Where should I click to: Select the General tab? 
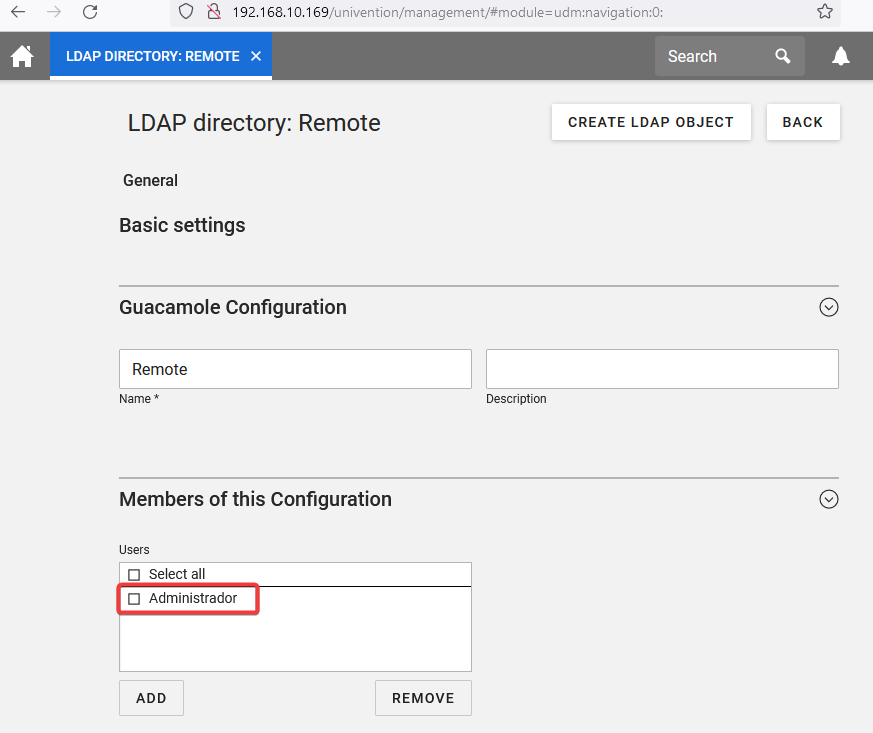[x=150, y=181]
